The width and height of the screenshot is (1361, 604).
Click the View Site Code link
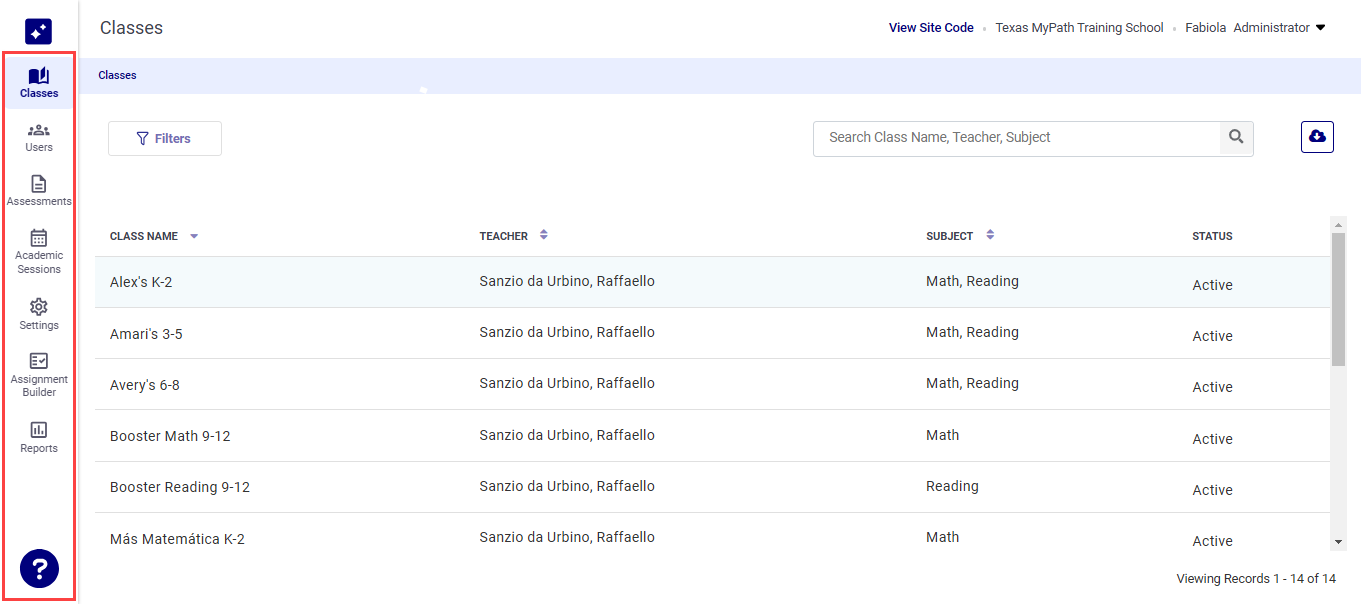(x=931, y=28)
